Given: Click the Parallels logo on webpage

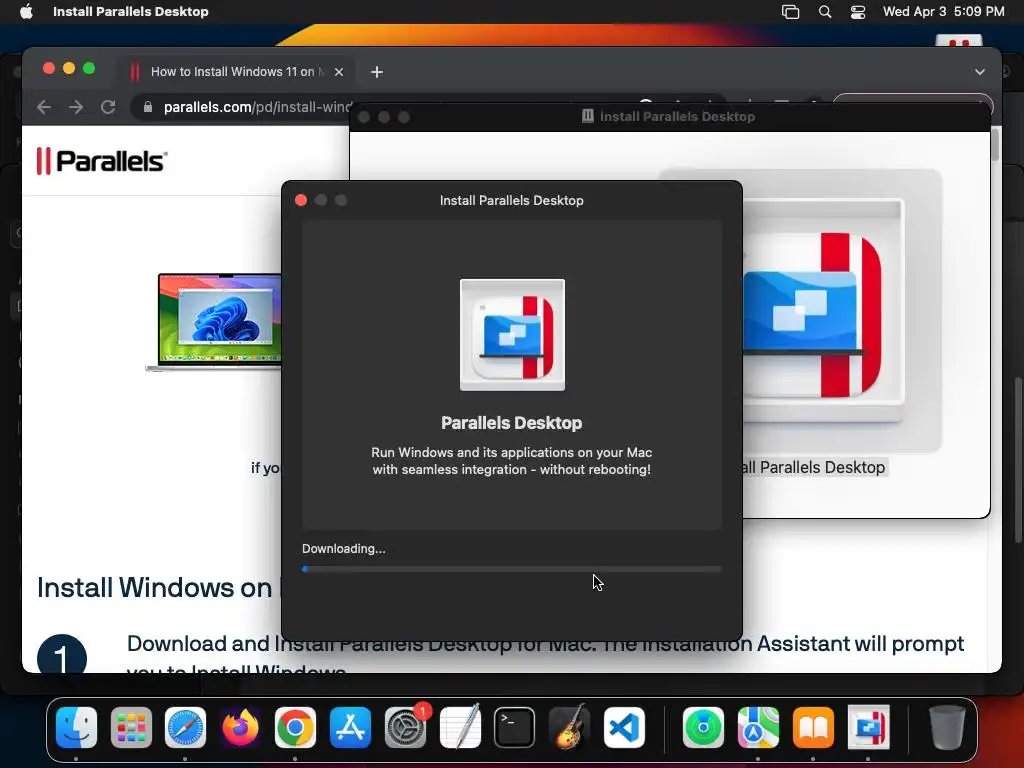Looking at the screenshot, I should point(103,161).
